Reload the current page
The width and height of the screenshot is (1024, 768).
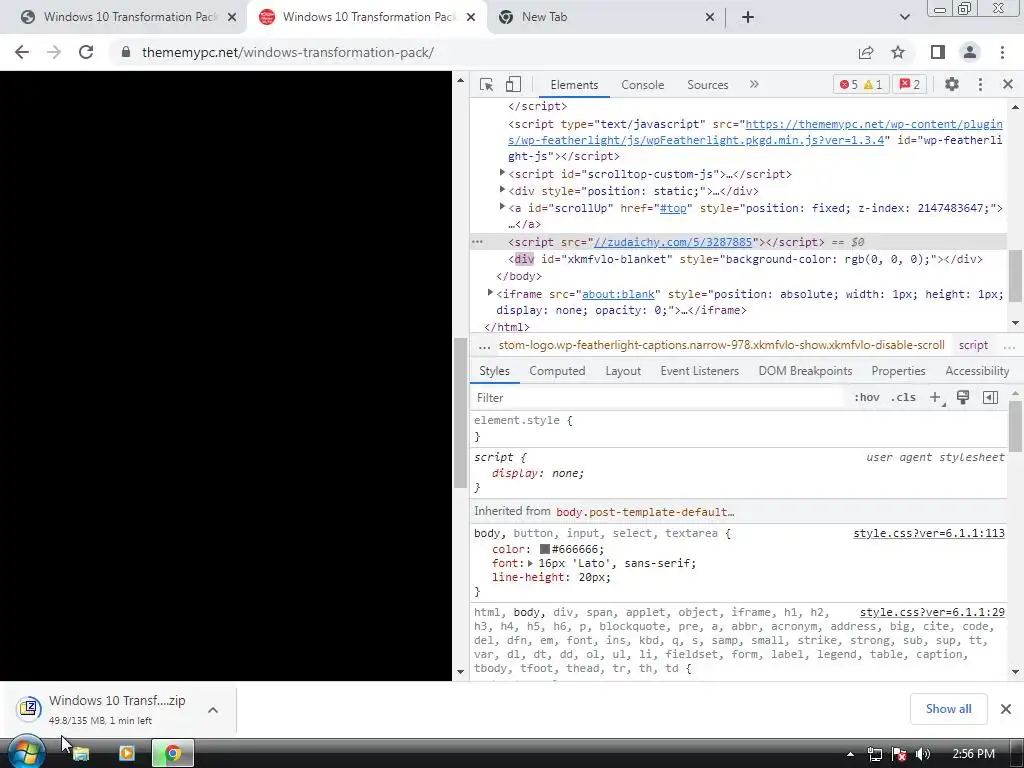click(86, 52)
